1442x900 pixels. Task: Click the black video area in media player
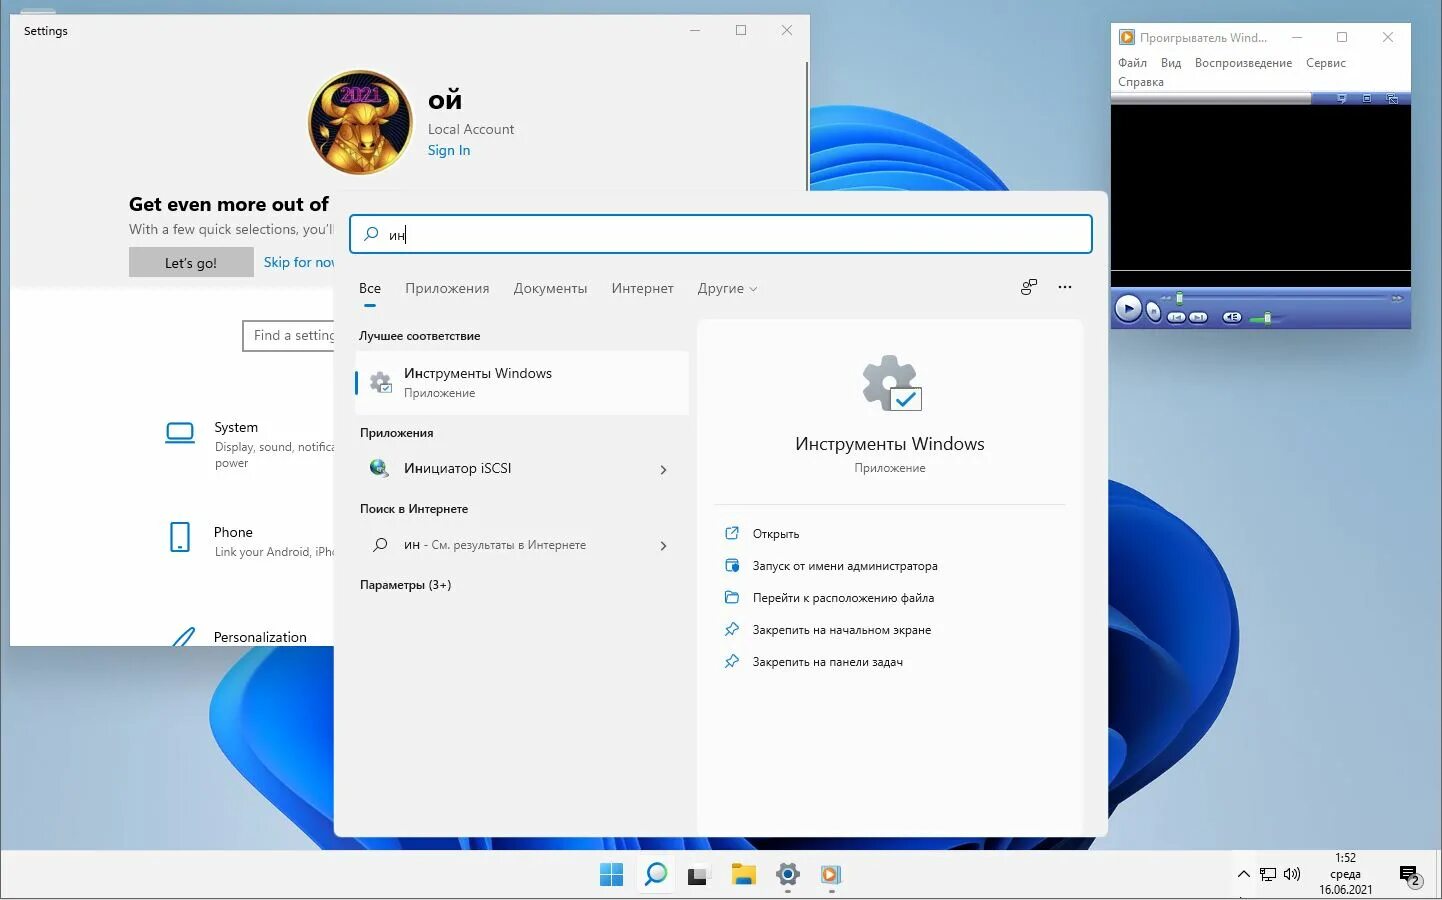coord(1260,187)
